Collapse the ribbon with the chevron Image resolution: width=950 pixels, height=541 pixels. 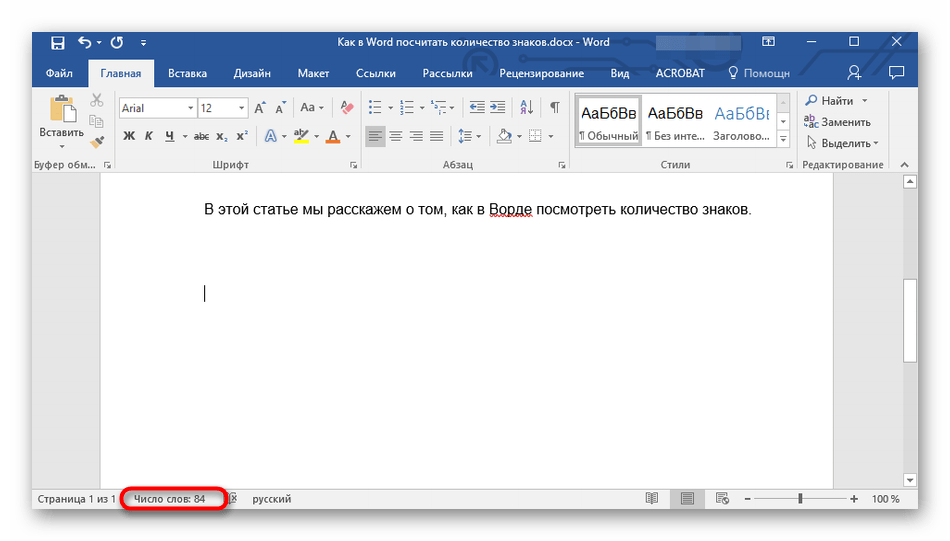pyautogui.click(x=905, y=165)
